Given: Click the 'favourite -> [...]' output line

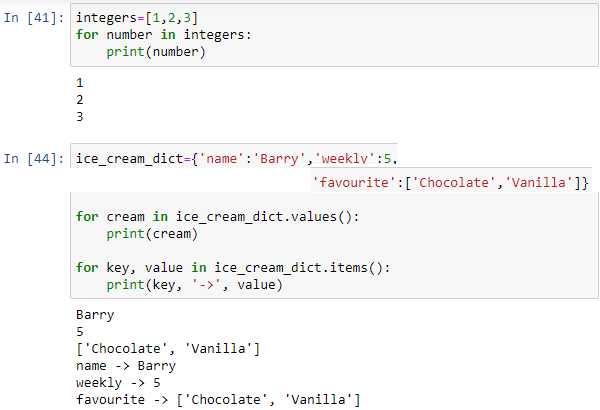Looking at the screenshot, I should 217,399.
